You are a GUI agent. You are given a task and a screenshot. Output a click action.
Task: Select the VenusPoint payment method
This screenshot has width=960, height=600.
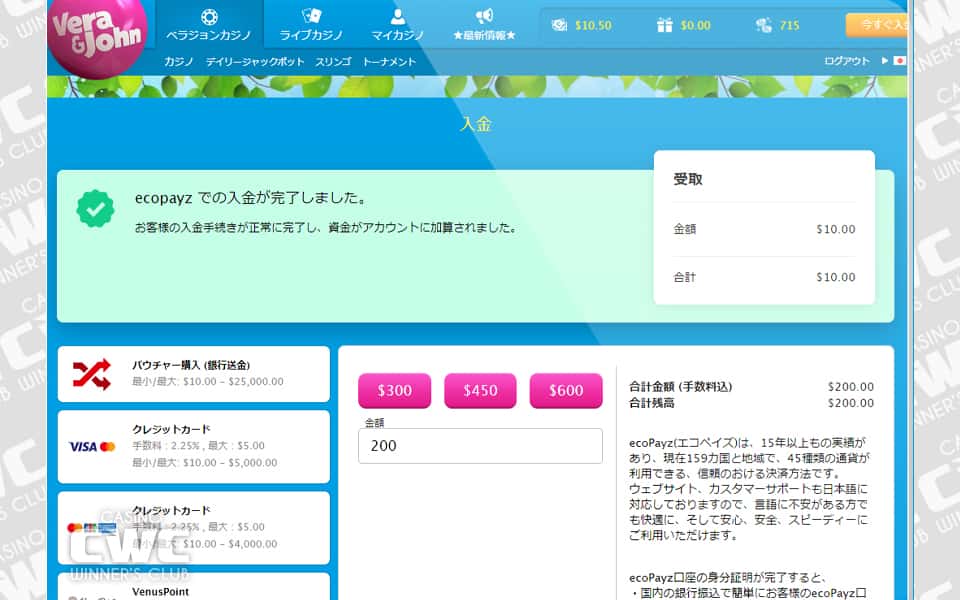coord(193,587)
